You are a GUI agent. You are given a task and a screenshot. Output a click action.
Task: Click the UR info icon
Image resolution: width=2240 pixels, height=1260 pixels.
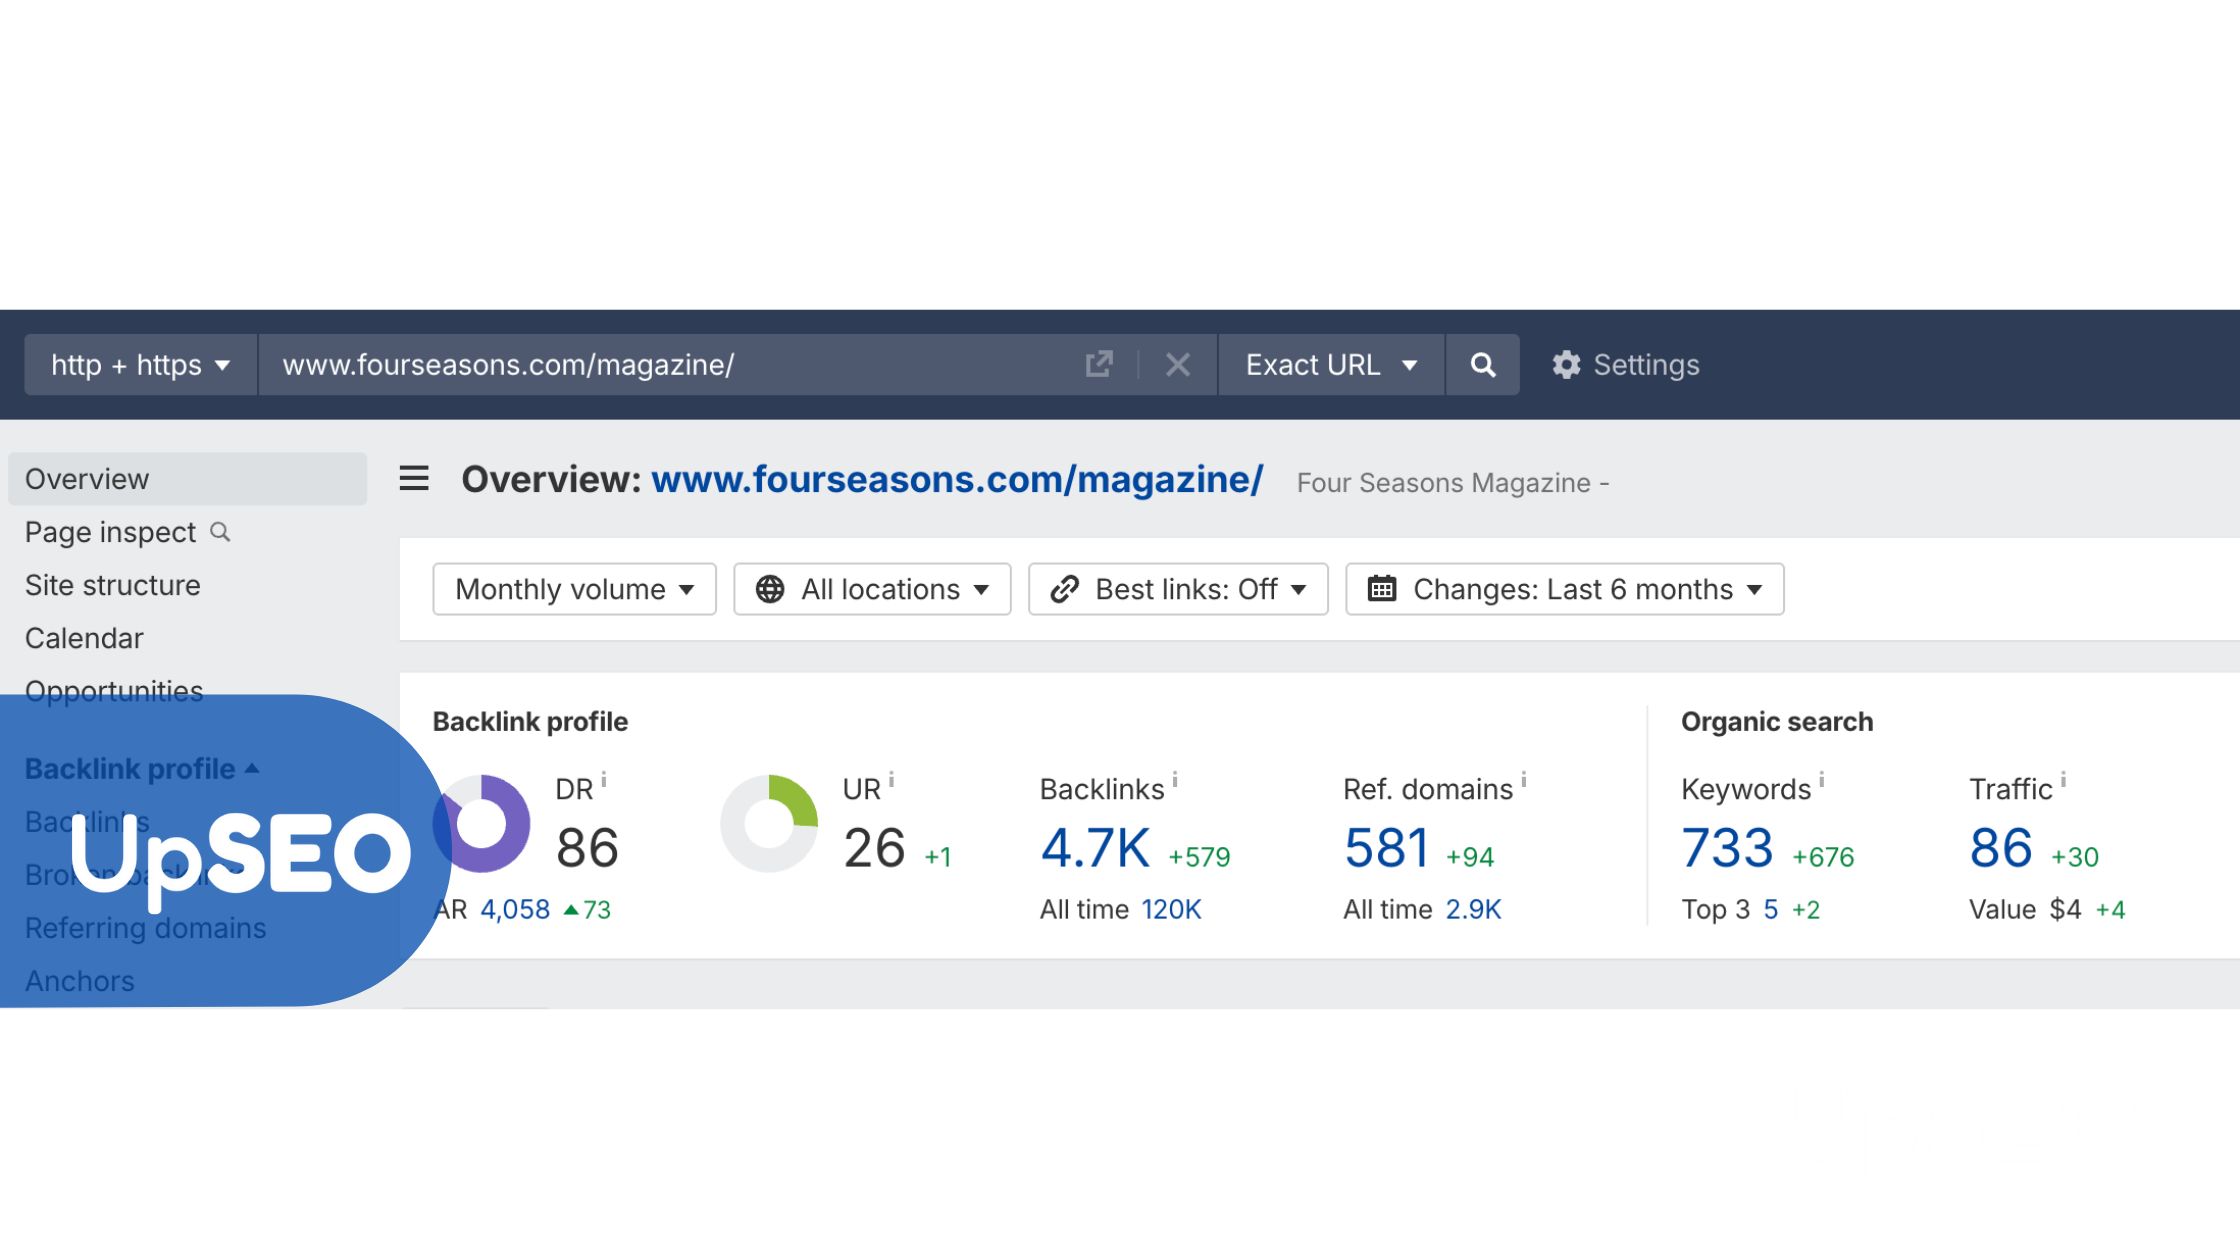891,779
